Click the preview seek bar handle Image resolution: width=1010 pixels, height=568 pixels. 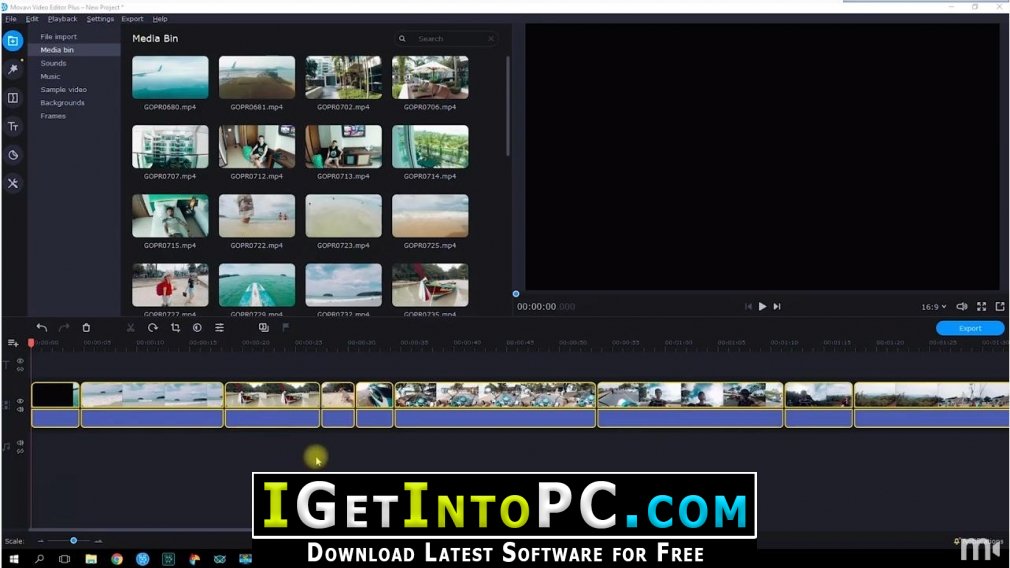tap(516, 294)
